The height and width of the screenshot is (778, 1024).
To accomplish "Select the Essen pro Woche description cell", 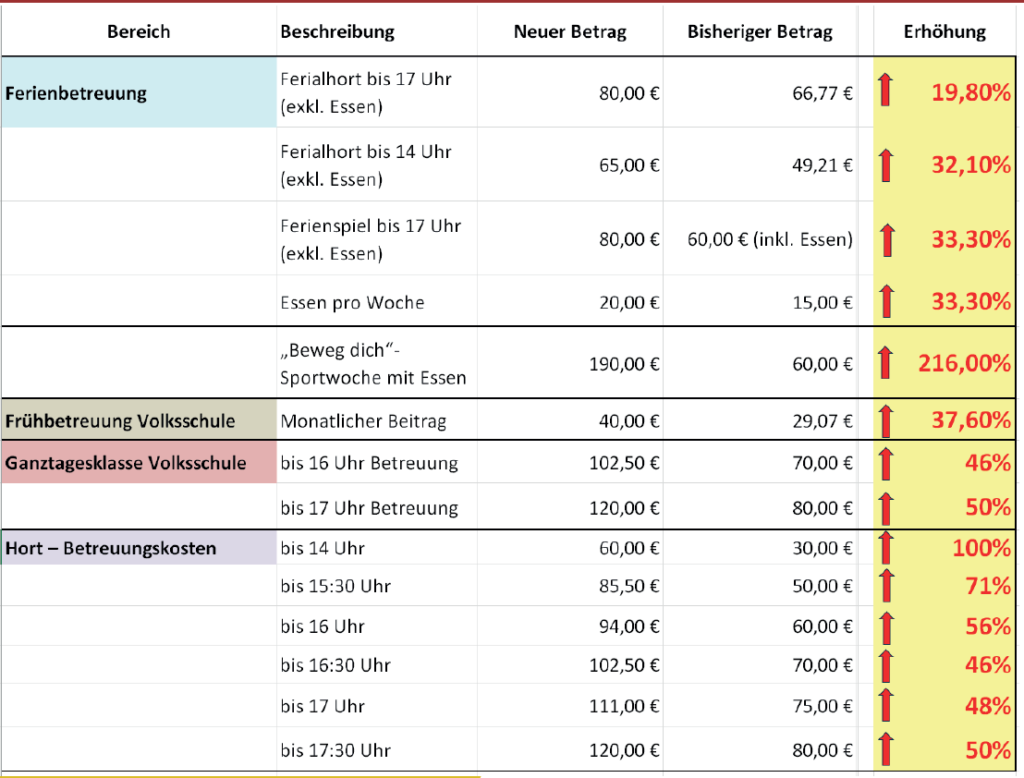I will point(353,303).
